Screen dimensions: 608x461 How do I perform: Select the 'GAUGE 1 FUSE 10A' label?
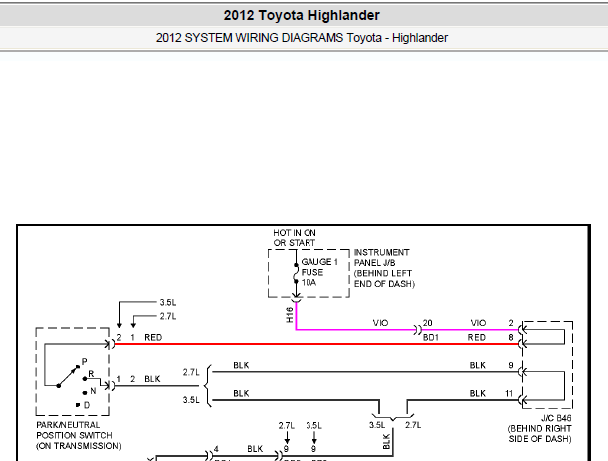[319, 272]
